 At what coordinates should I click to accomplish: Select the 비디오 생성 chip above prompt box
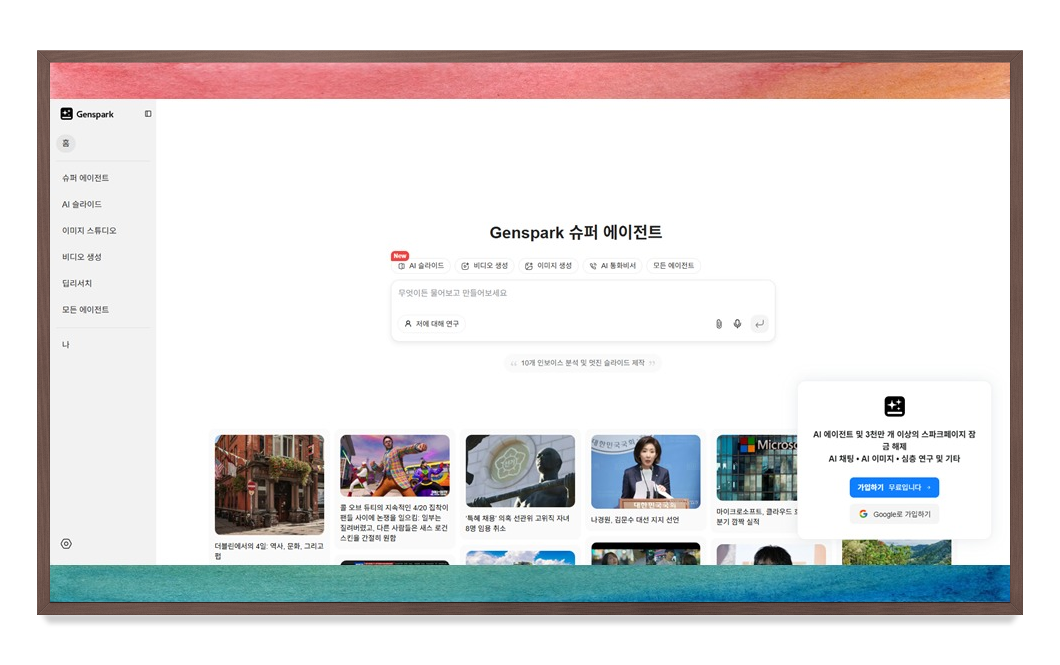484,266
